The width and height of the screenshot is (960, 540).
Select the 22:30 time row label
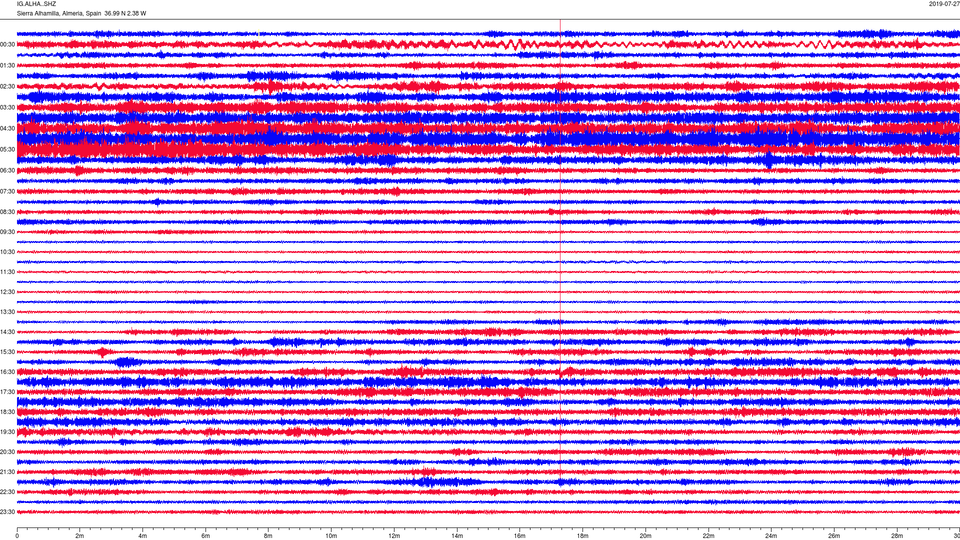[x=7, y=492]
